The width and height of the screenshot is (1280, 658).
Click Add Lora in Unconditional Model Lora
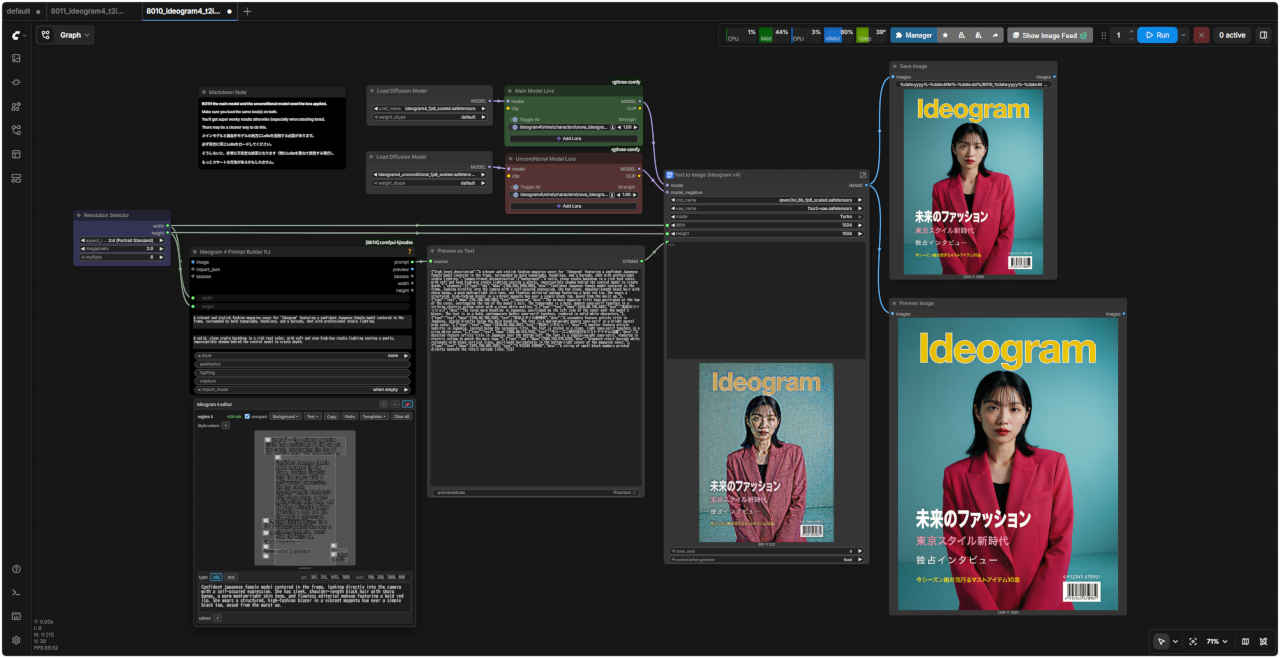click(572, 206)
